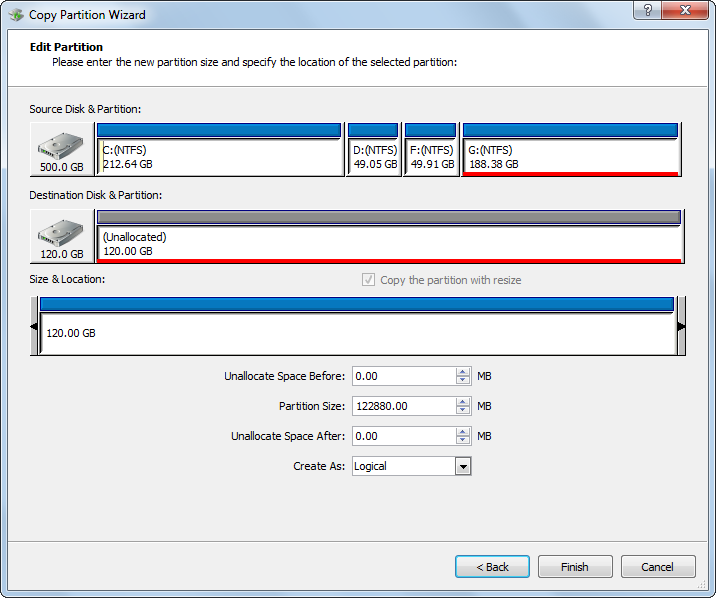Select the D: NTFS 49.05 GB partition

374,149
